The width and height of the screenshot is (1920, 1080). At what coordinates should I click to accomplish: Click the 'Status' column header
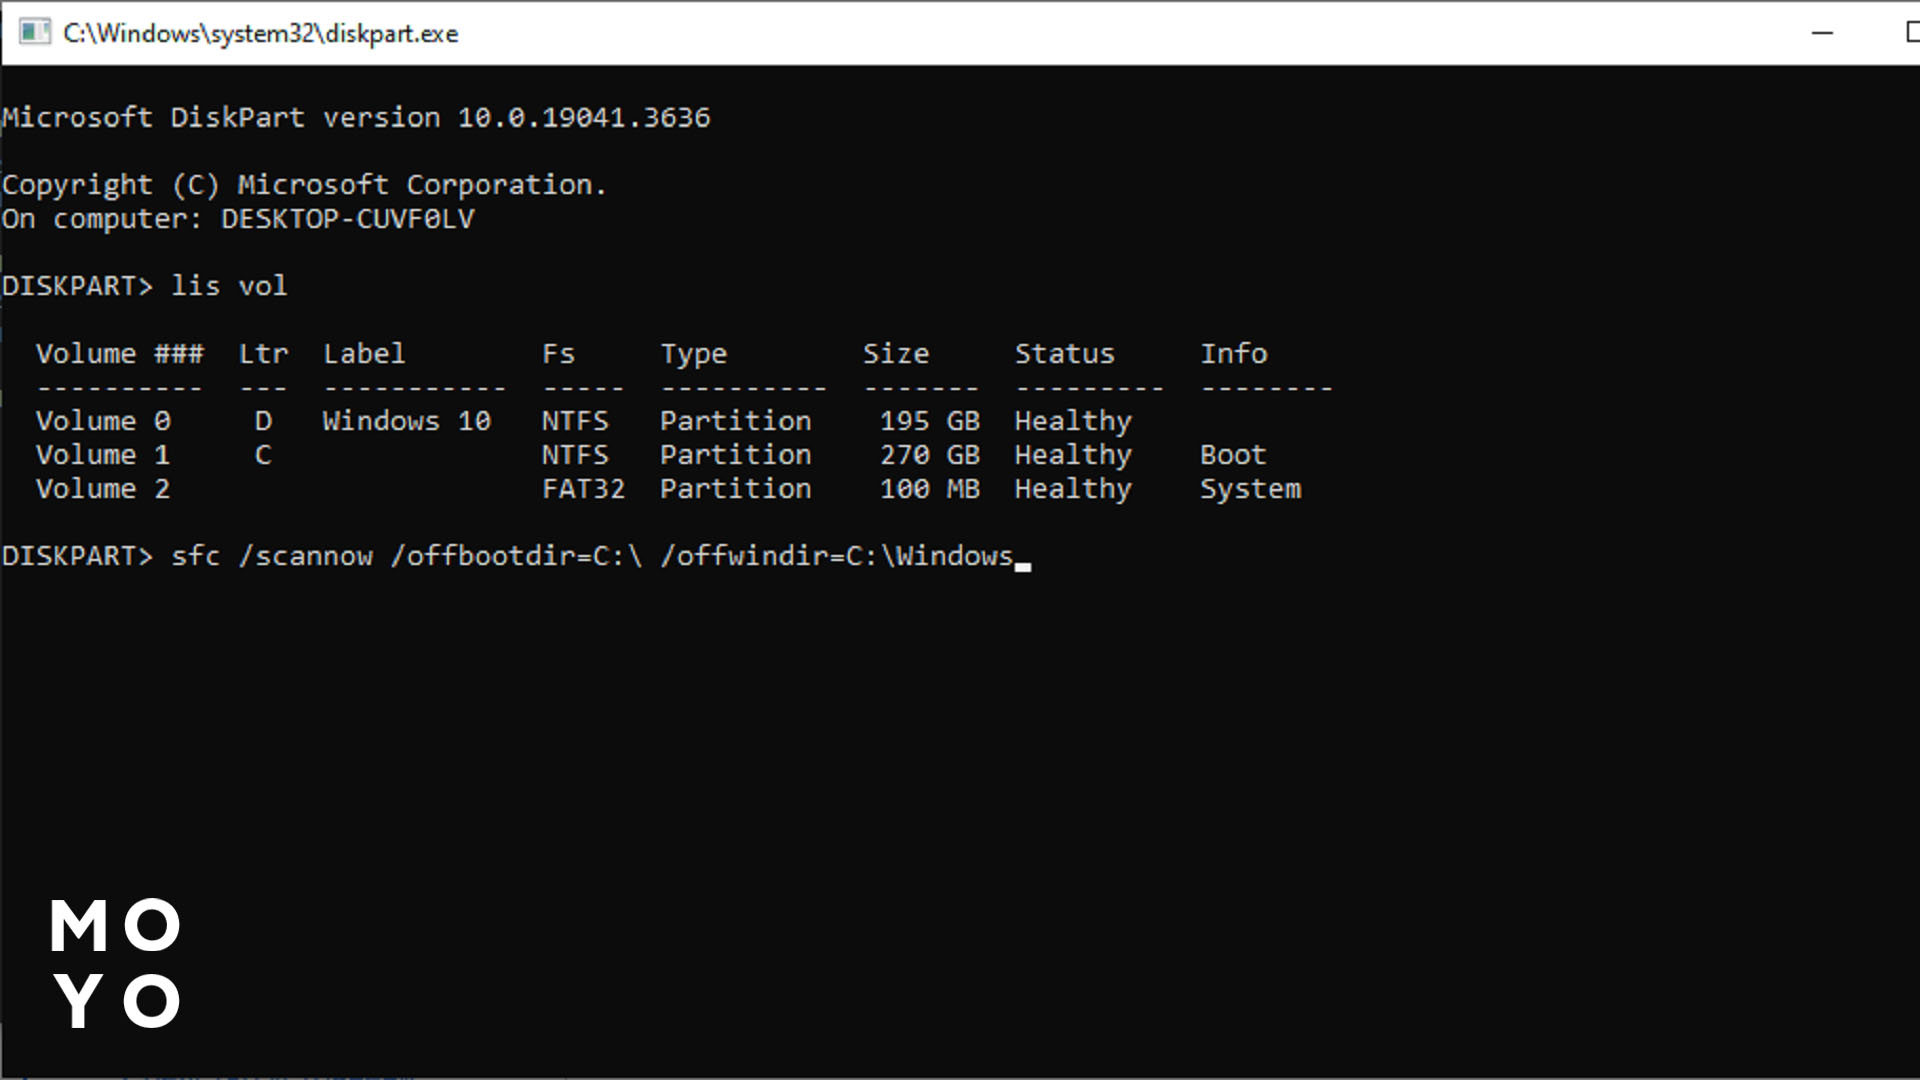coord(1064,354)
